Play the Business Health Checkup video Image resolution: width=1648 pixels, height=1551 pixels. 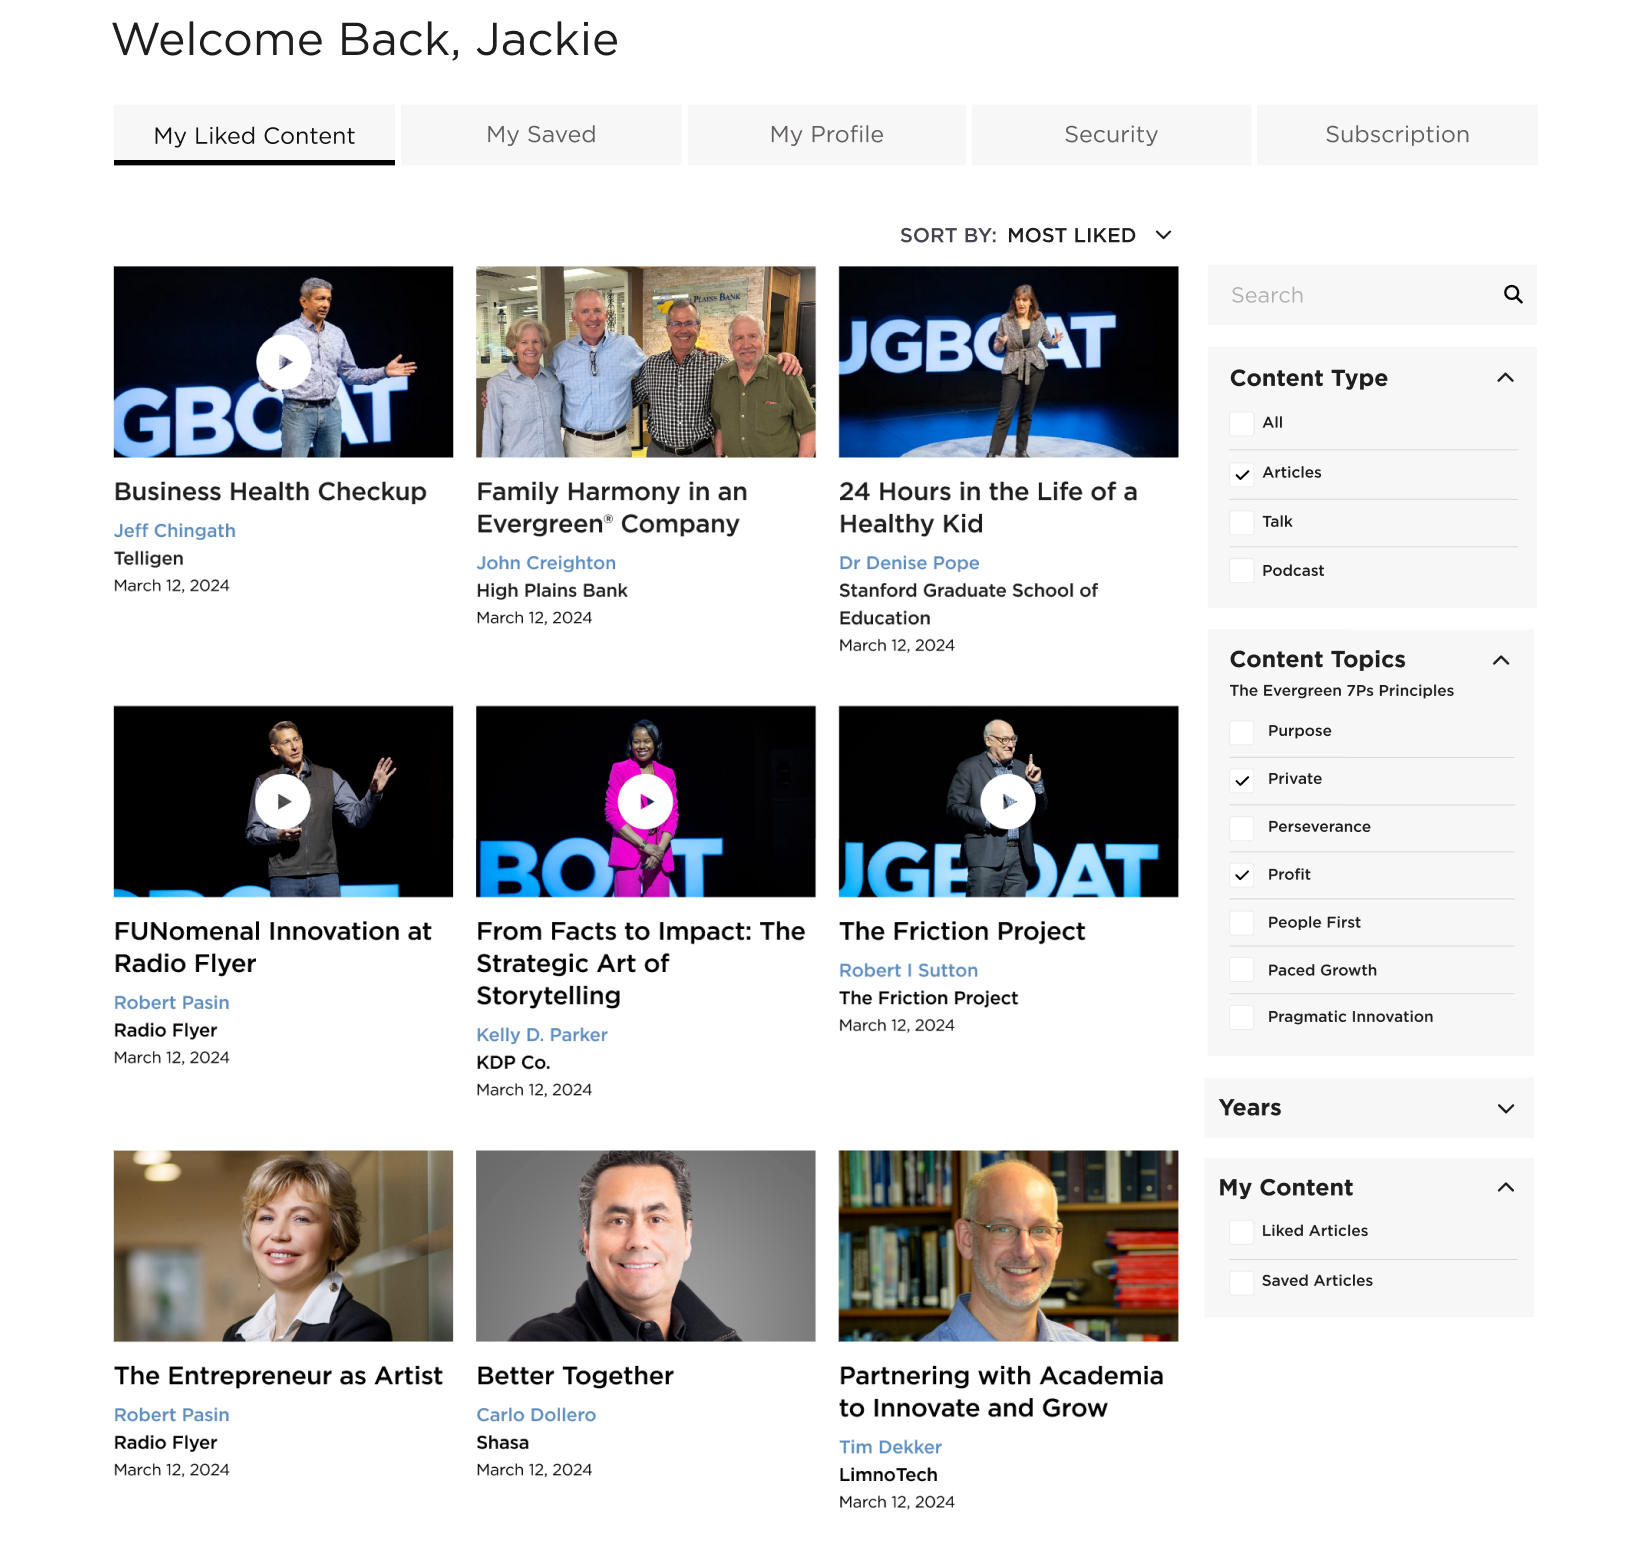[x=284, y=362]
